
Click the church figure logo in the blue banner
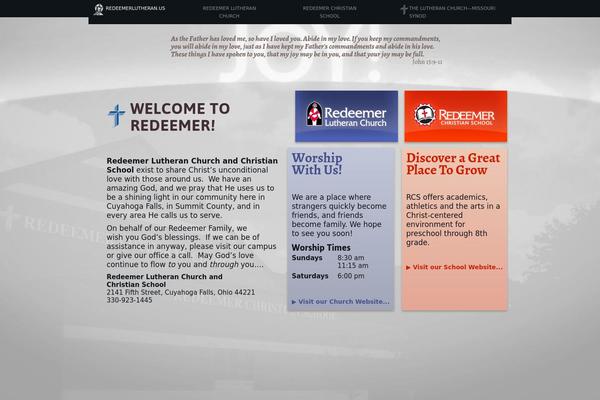[315, 114]
